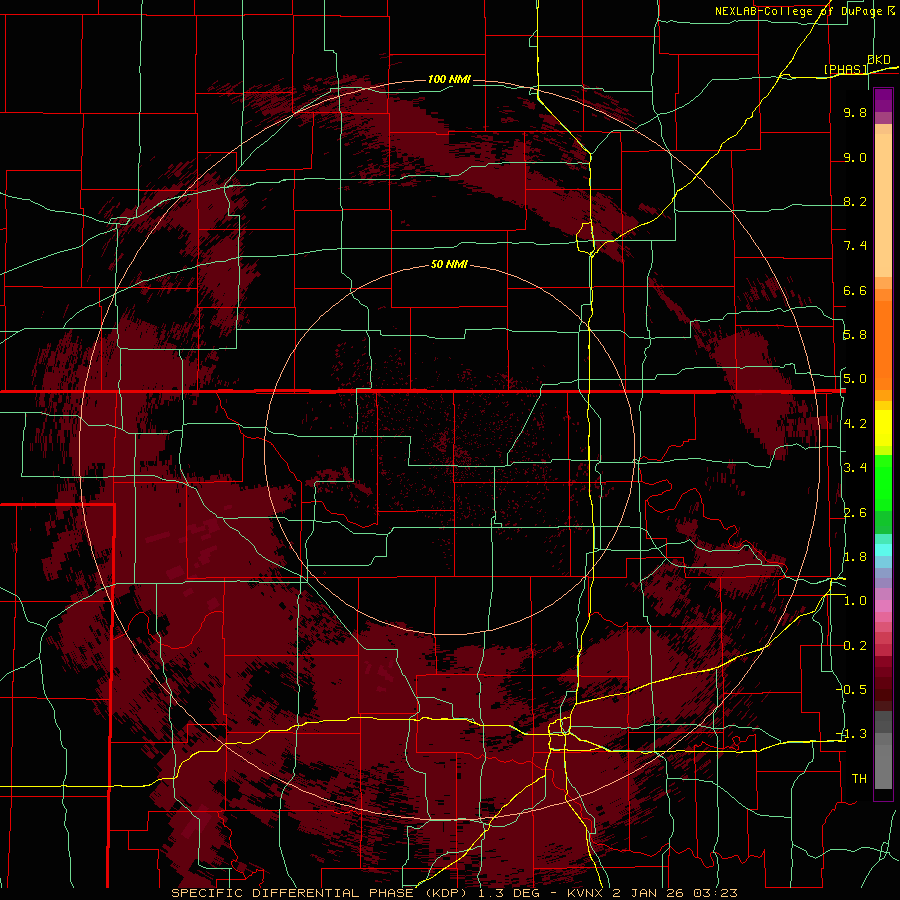This screenshot has width=900, height=900.
Task: Select the 2.6 value on the color scale
Action: [855, 513]
